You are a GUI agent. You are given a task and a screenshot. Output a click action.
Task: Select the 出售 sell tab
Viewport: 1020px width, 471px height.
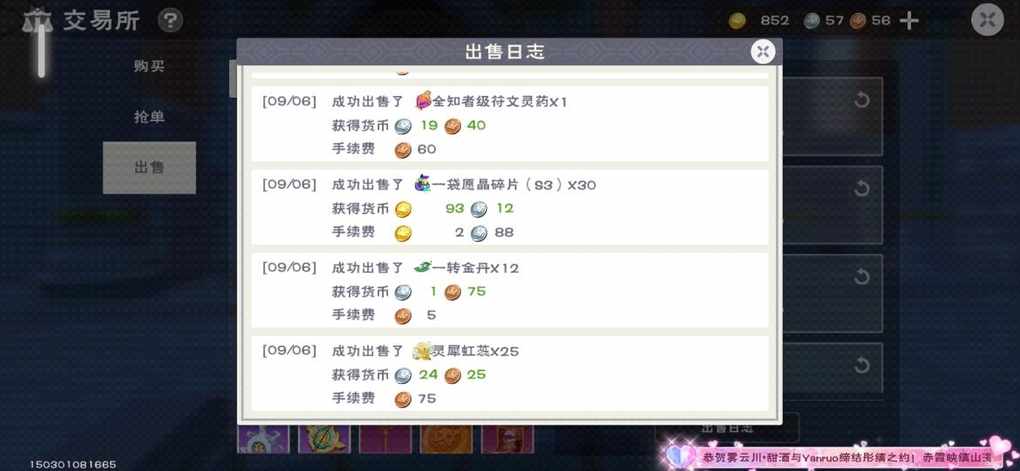pyautogui.click(x=149, y=168)
